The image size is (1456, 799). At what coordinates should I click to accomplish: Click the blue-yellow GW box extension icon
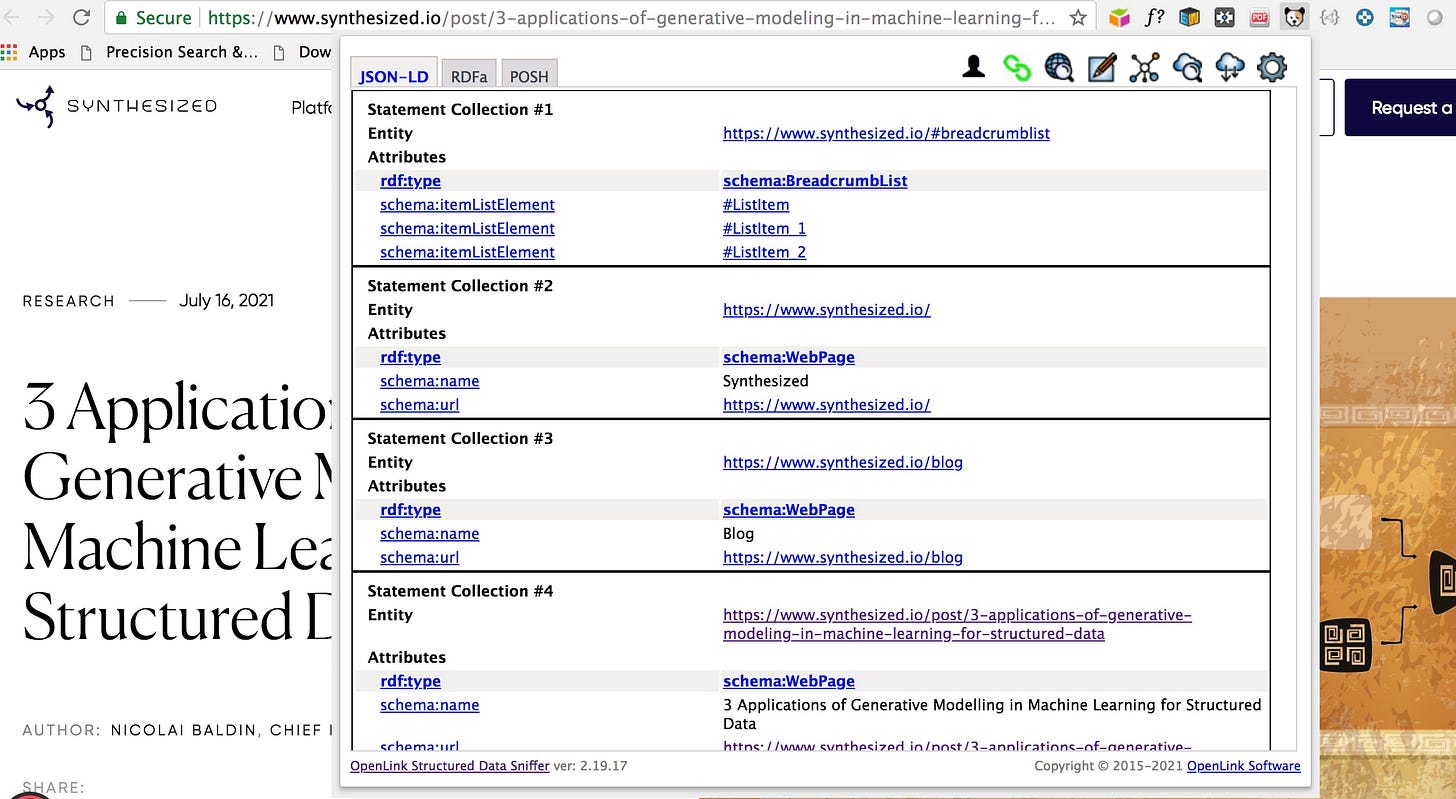click(x=1189, y=17)
